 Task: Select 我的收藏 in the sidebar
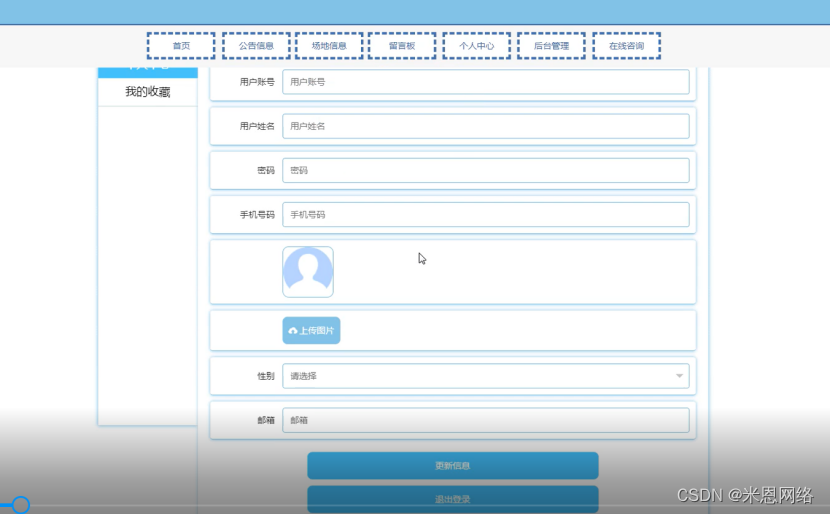(x=148, y=92)
